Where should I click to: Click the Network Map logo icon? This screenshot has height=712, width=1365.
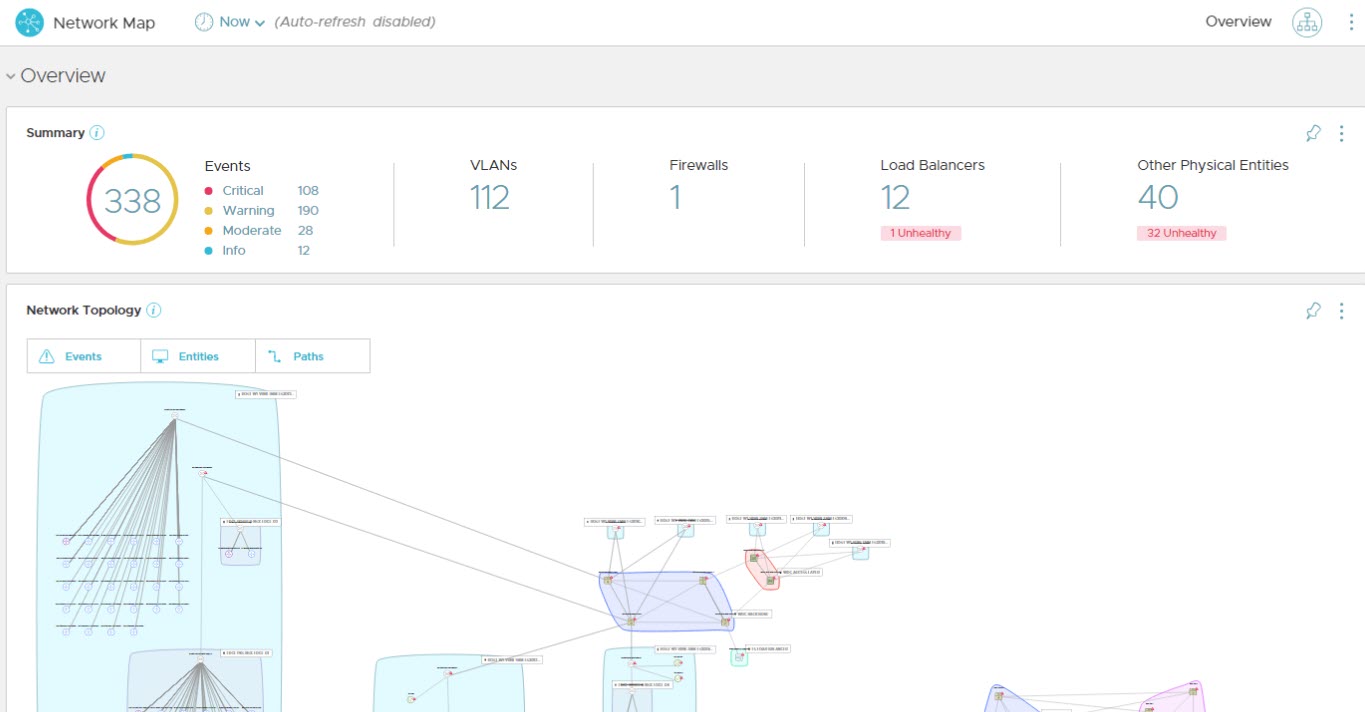pos(30,22)
